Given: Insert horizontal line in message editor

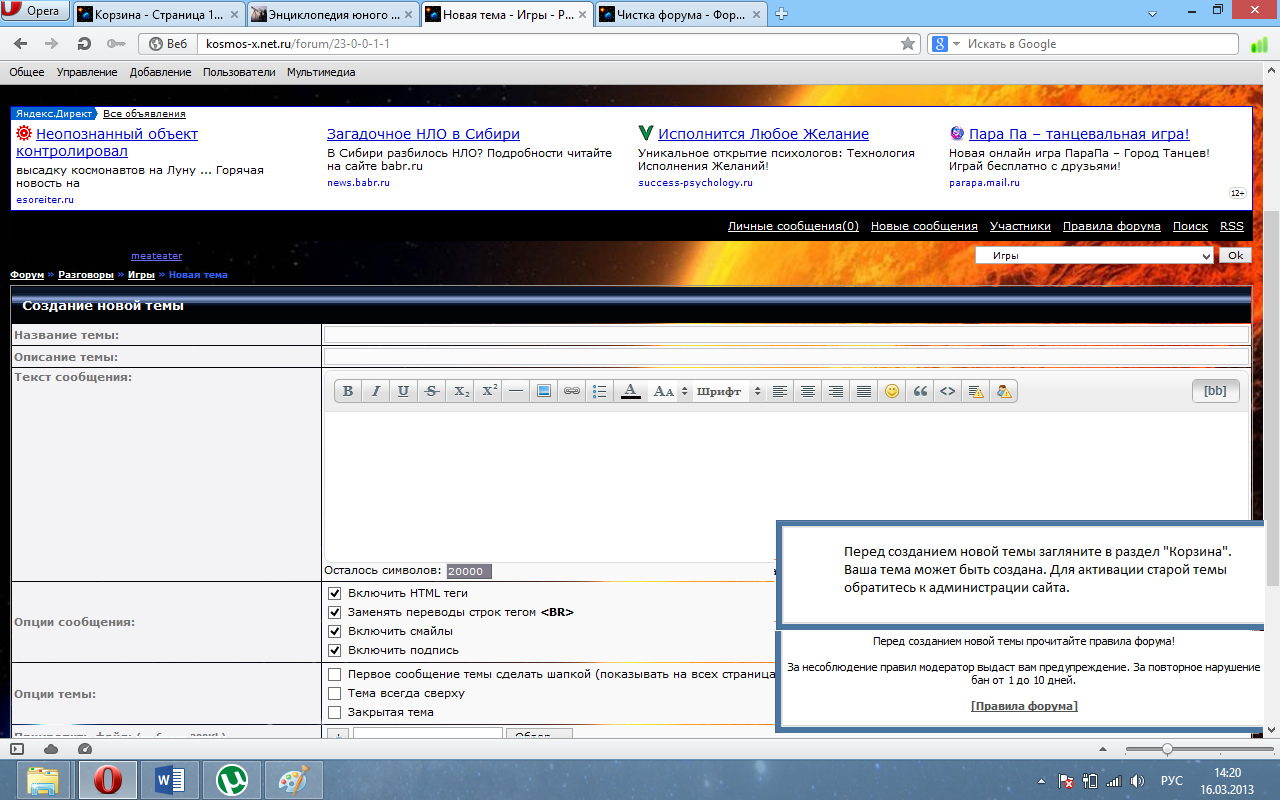Looking at the screenshot, I should coord(516,391).
